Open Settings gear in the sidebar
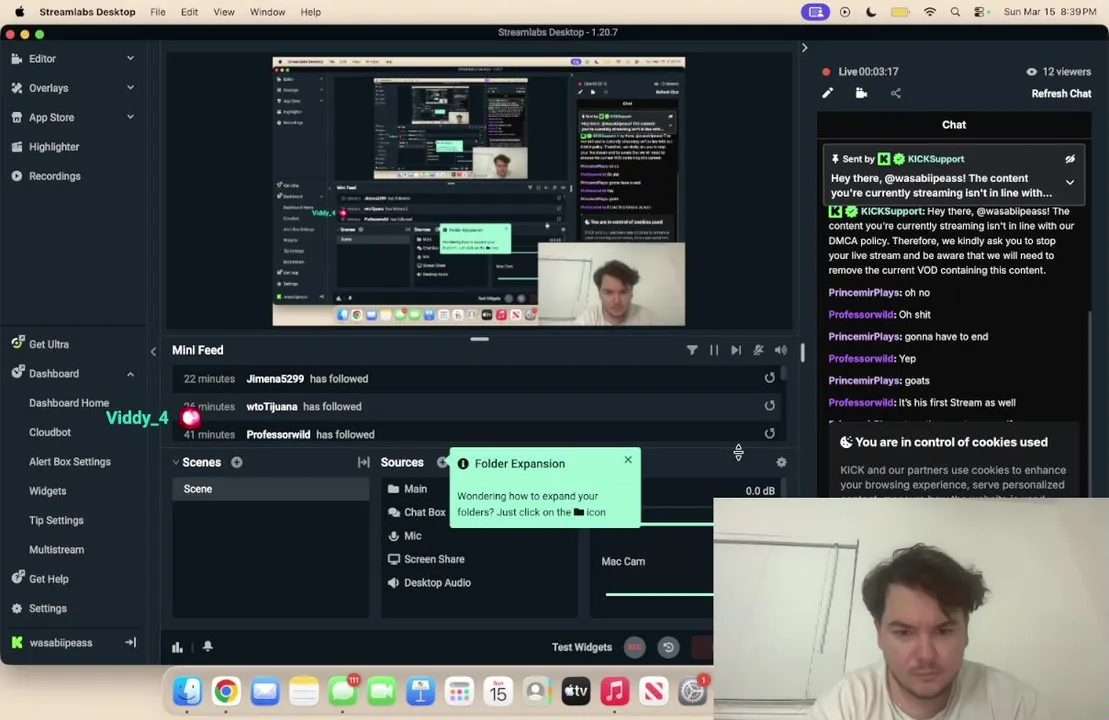1109x720 pixels. [17, 608]
